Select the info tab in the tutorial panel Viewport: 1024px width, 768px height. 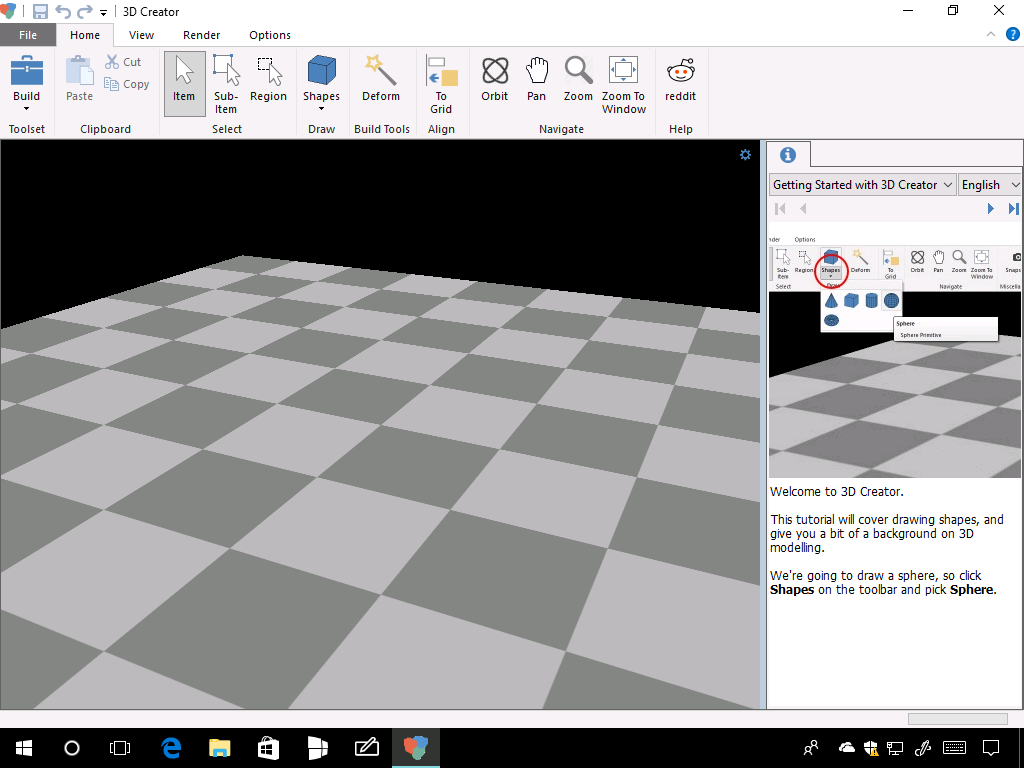[788, 155]
